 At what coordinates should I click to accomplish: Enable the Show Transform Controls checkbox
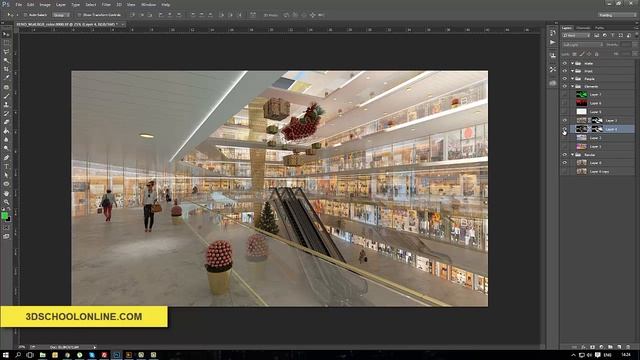tap(80, 15)
